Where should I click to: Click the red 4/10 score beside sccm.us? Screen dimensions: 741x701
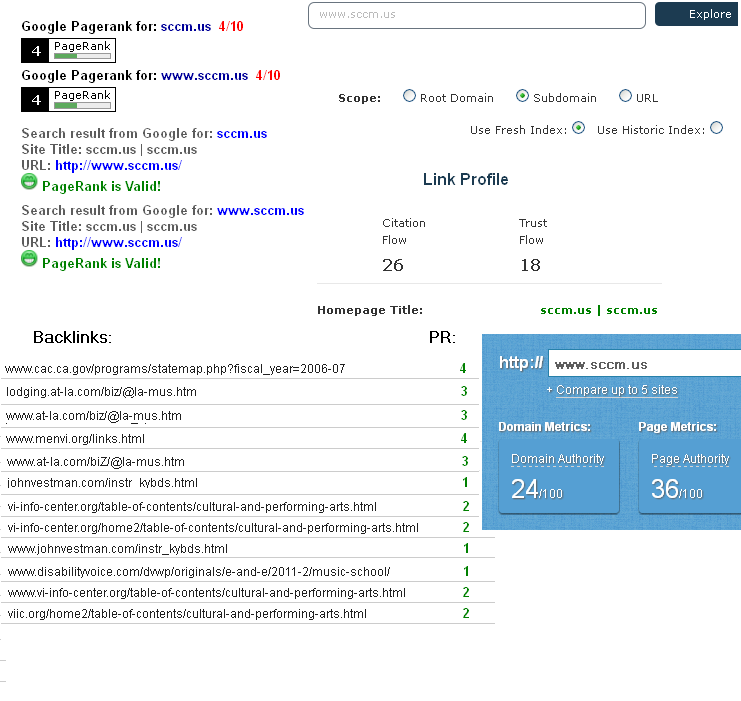(x=231, y=26)
